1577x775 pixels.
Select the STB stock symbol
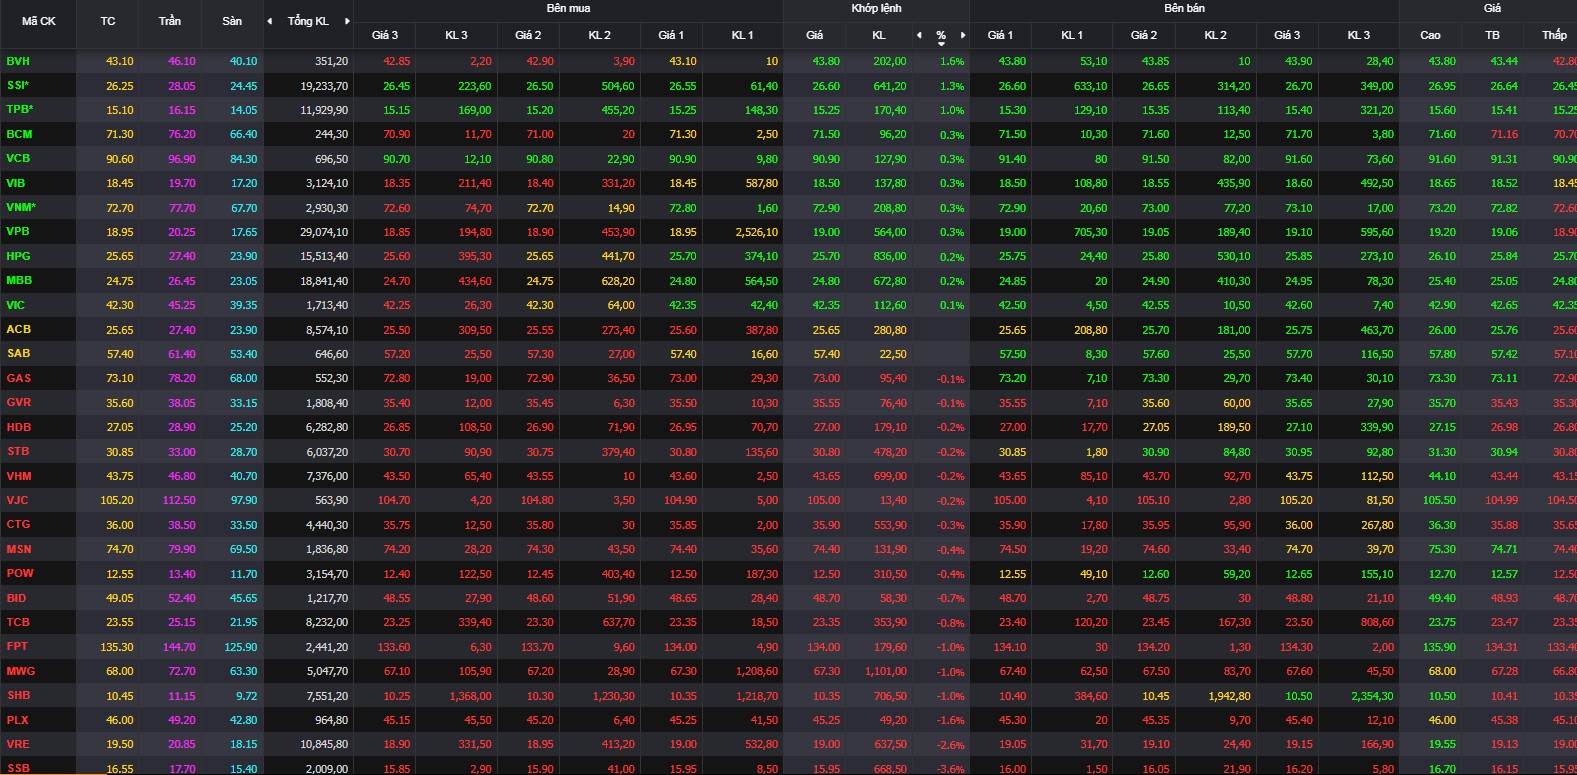point(18,451)
